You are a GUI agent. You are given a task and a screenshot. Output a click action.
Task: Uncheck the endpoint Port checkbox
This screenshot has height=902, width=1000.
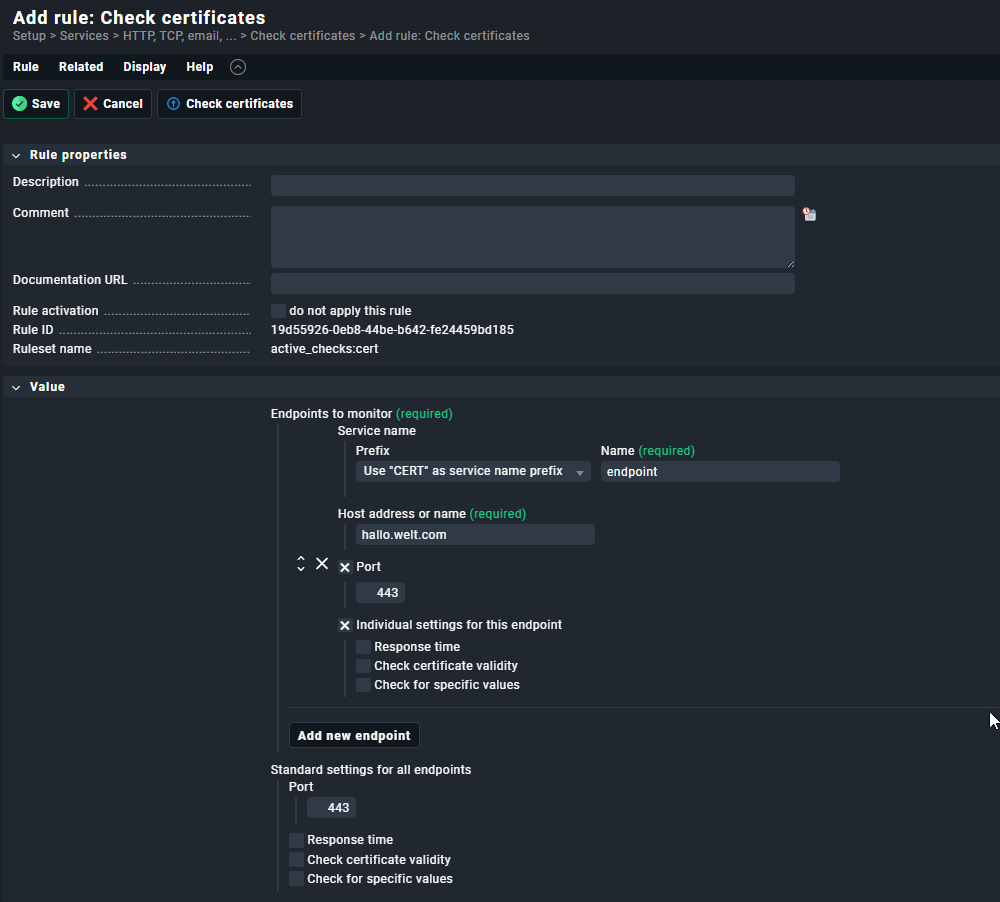[345, 567]
